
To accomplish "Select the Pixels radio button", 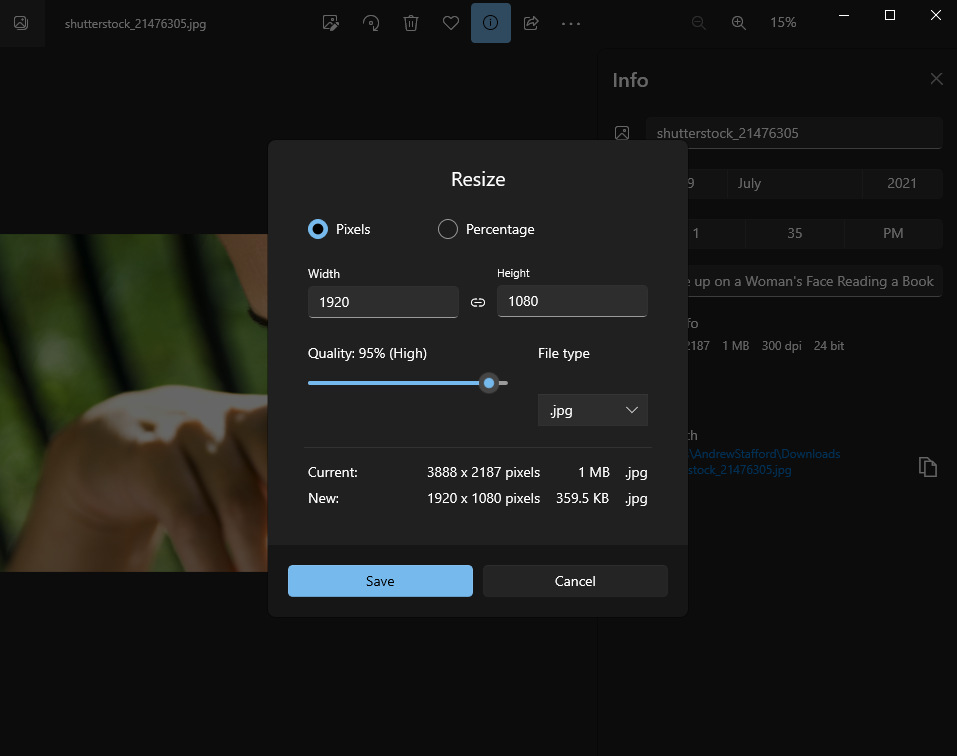I will (x=318, y=229).
